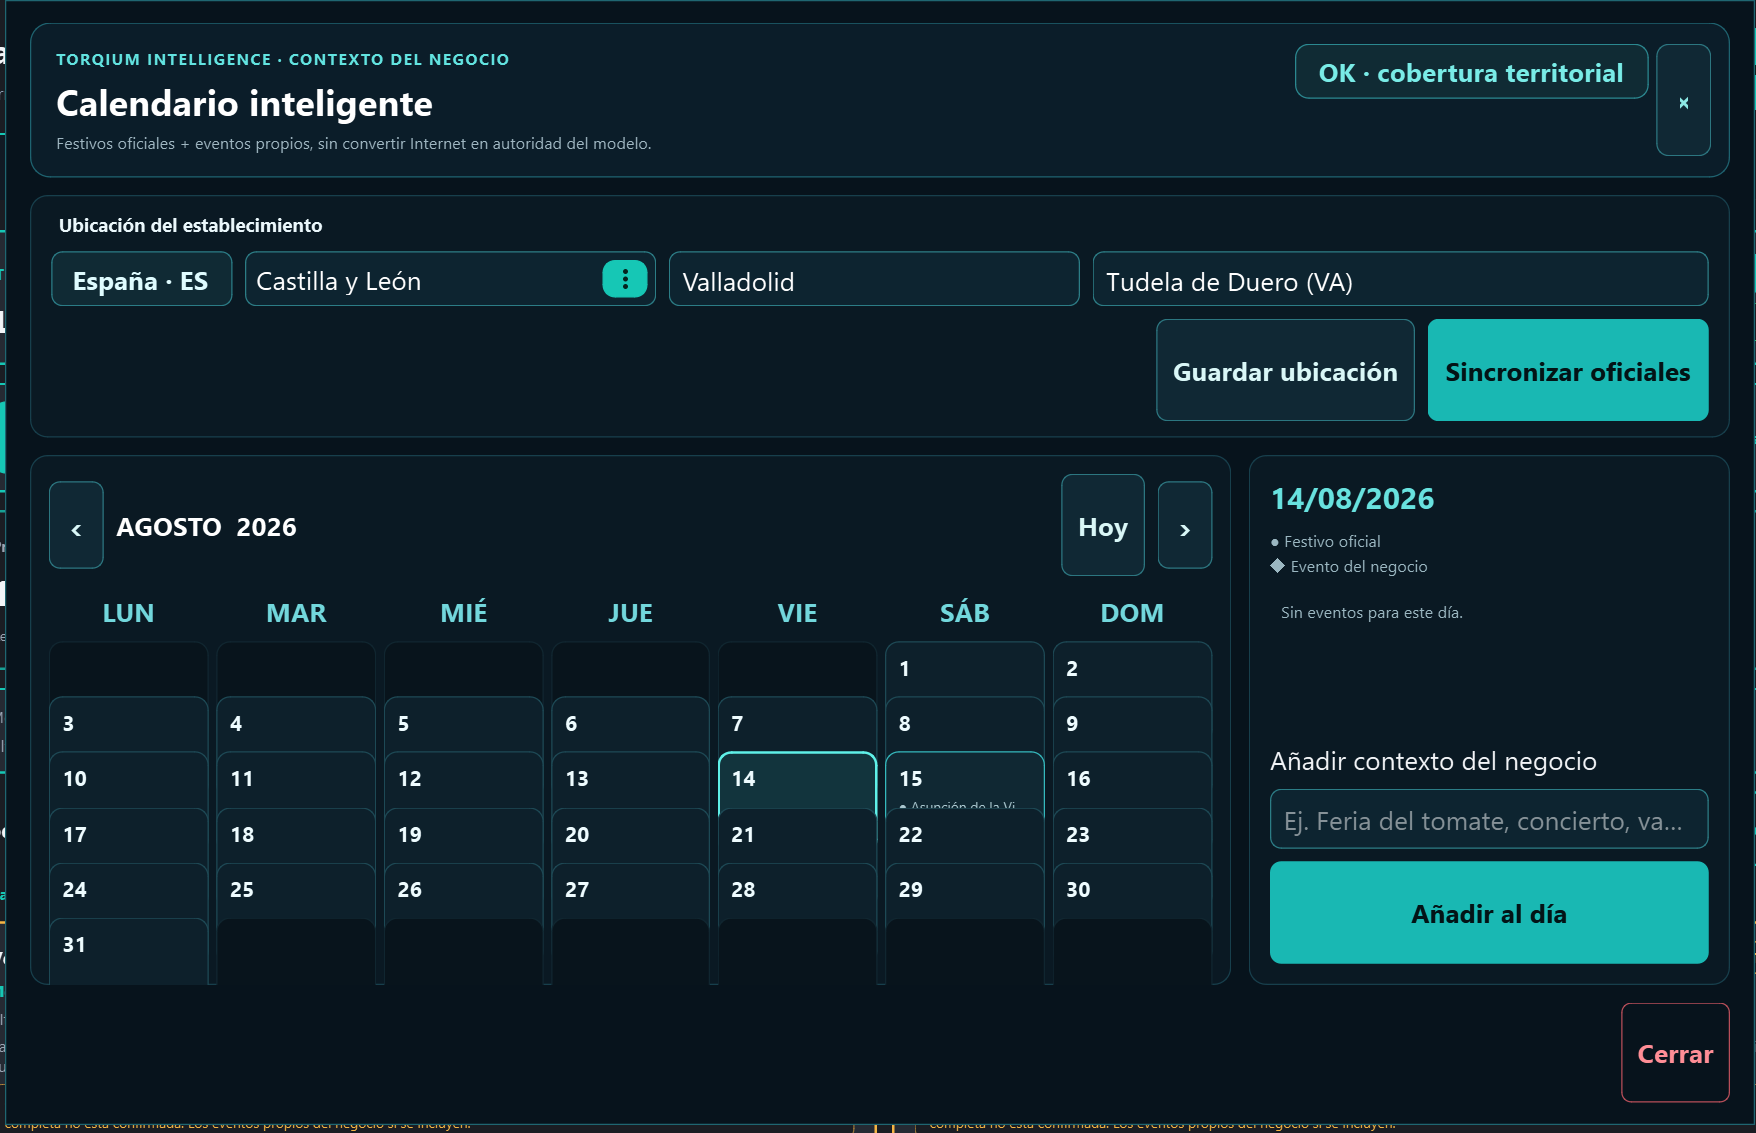Image resolution: width=1756 pixels, height=1133 pixels.
Task: Click the business context text input
Action: 1489,819
